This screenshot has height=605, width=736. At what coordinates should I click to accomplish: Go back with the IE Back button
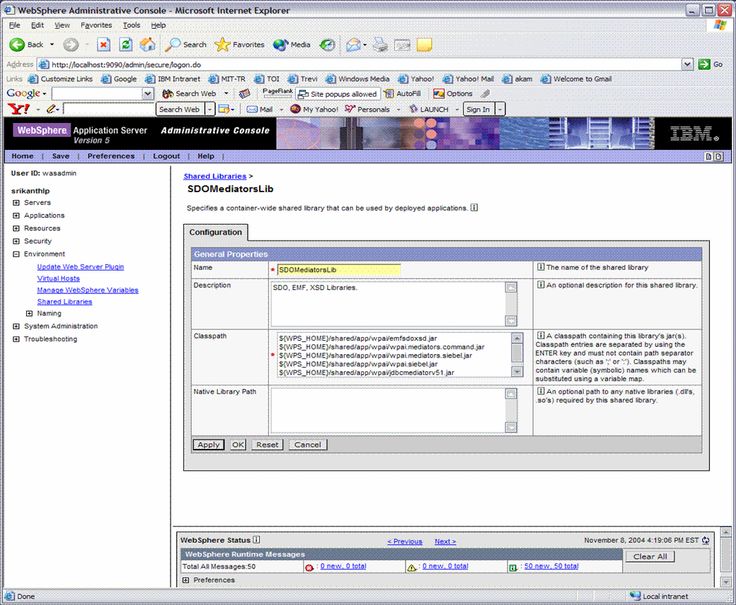[x=26, y=45]
